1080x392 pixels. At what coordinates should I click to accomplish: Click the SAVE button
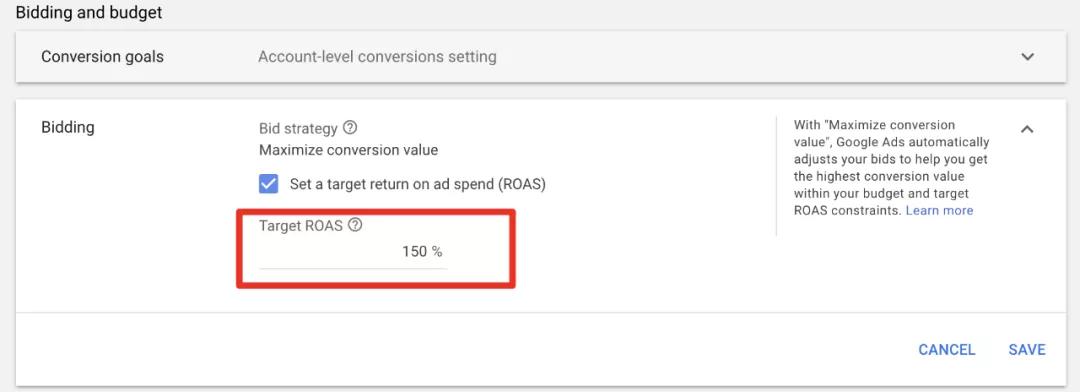point(1027,349)
